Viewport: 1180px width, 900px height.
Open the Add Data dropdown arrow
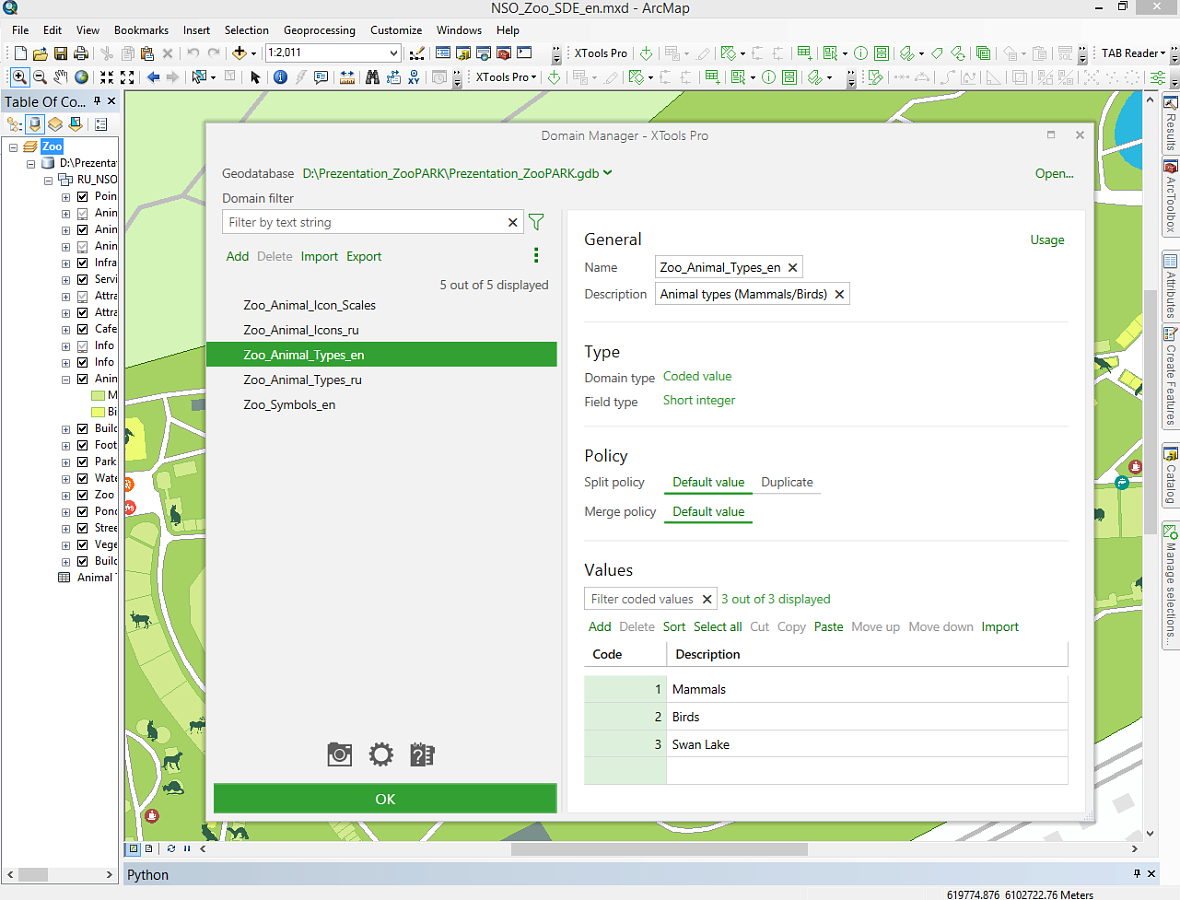pyautogui.click(x=254, y=53)
